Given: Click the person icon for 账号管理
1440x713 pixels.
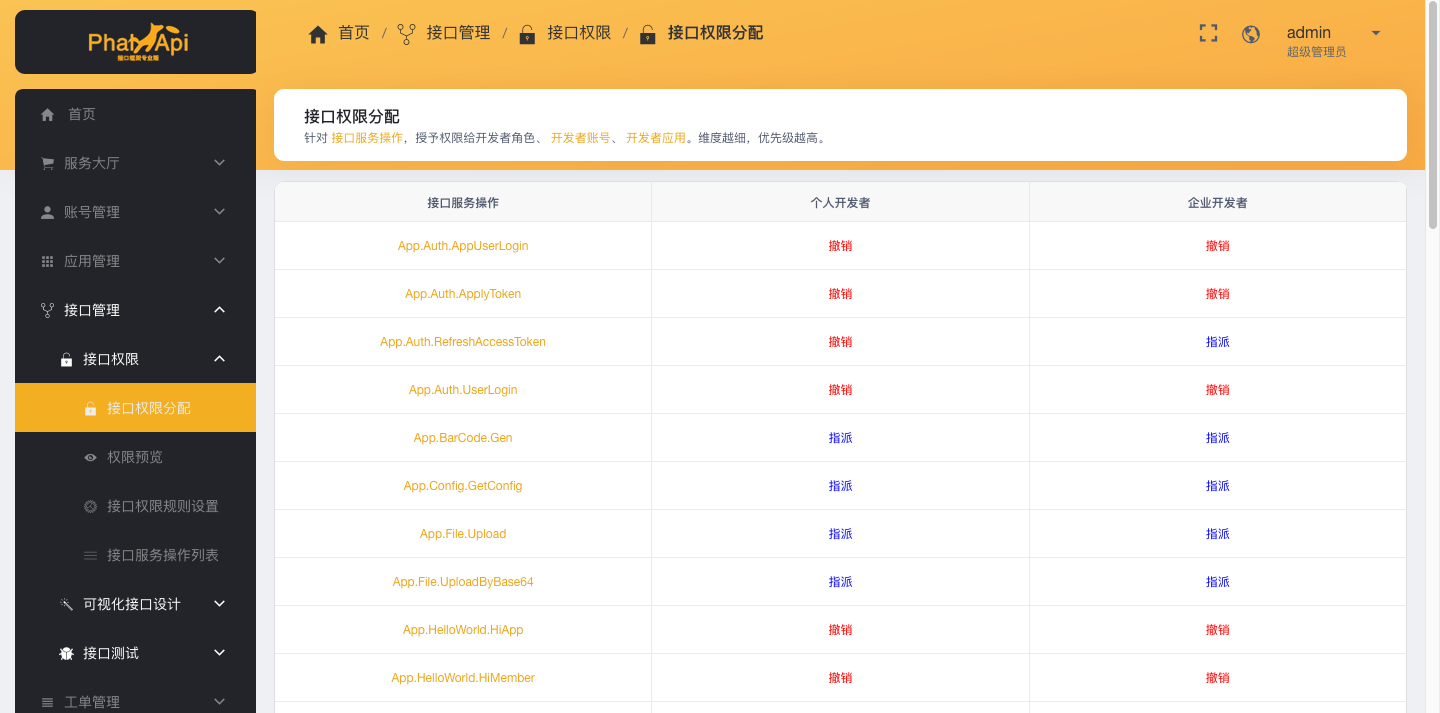Looking at the screenshot, I should point(47,213).
